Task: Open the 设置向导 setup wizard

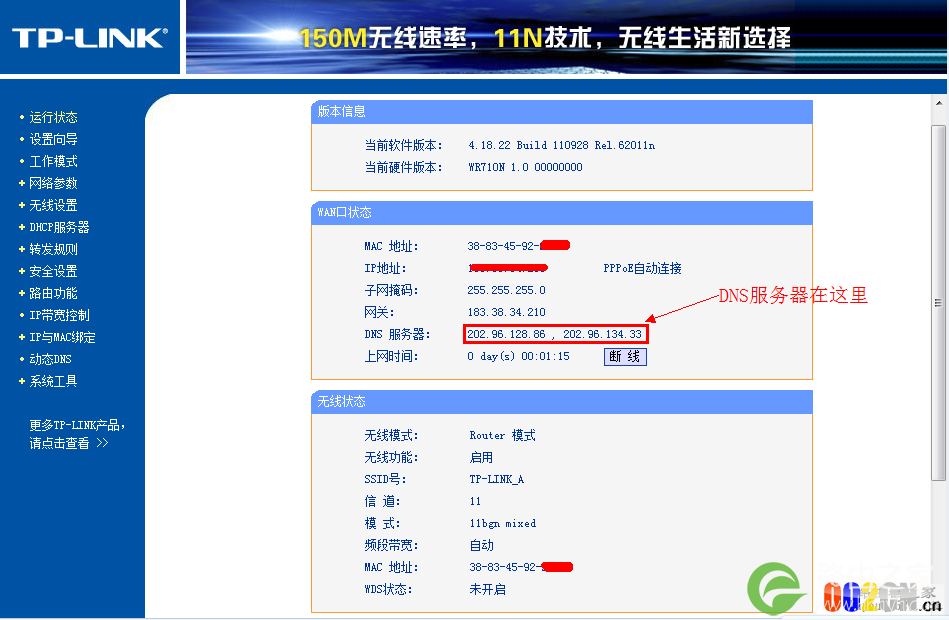Action: pos(53,139)
